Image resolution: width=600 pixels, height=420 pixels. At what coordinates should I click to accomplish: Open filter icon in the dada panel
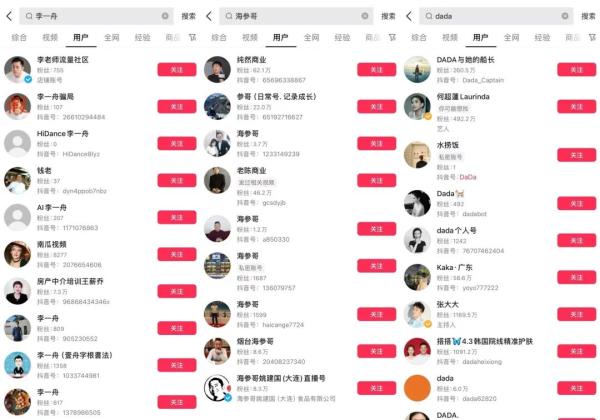tap(592, 37)
